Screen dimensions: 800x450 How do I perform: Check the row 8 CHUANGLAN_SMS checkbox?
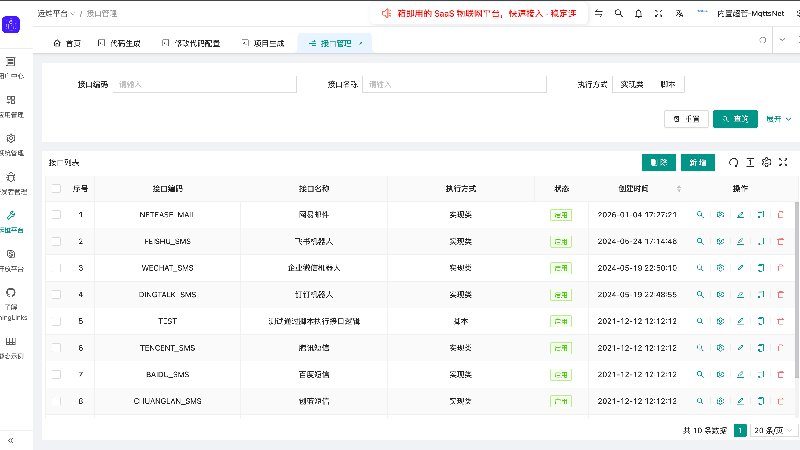pyautogui.click(x=56, y=401)
